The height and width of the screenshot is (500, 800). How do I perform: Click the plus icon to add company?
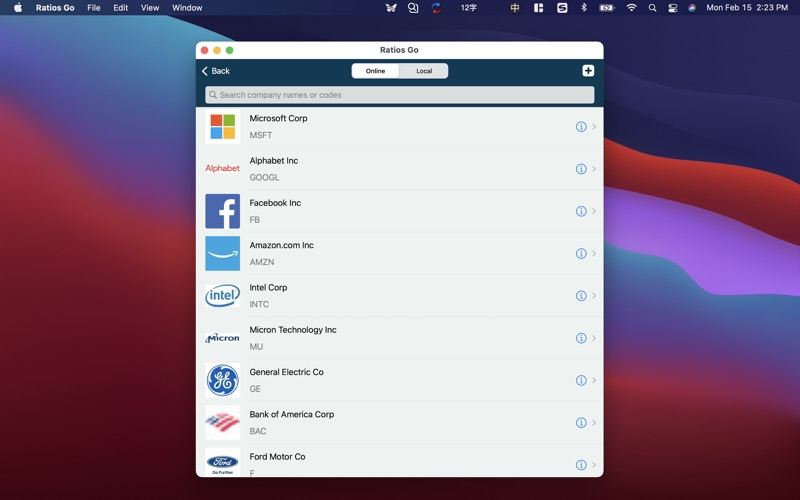588,71
